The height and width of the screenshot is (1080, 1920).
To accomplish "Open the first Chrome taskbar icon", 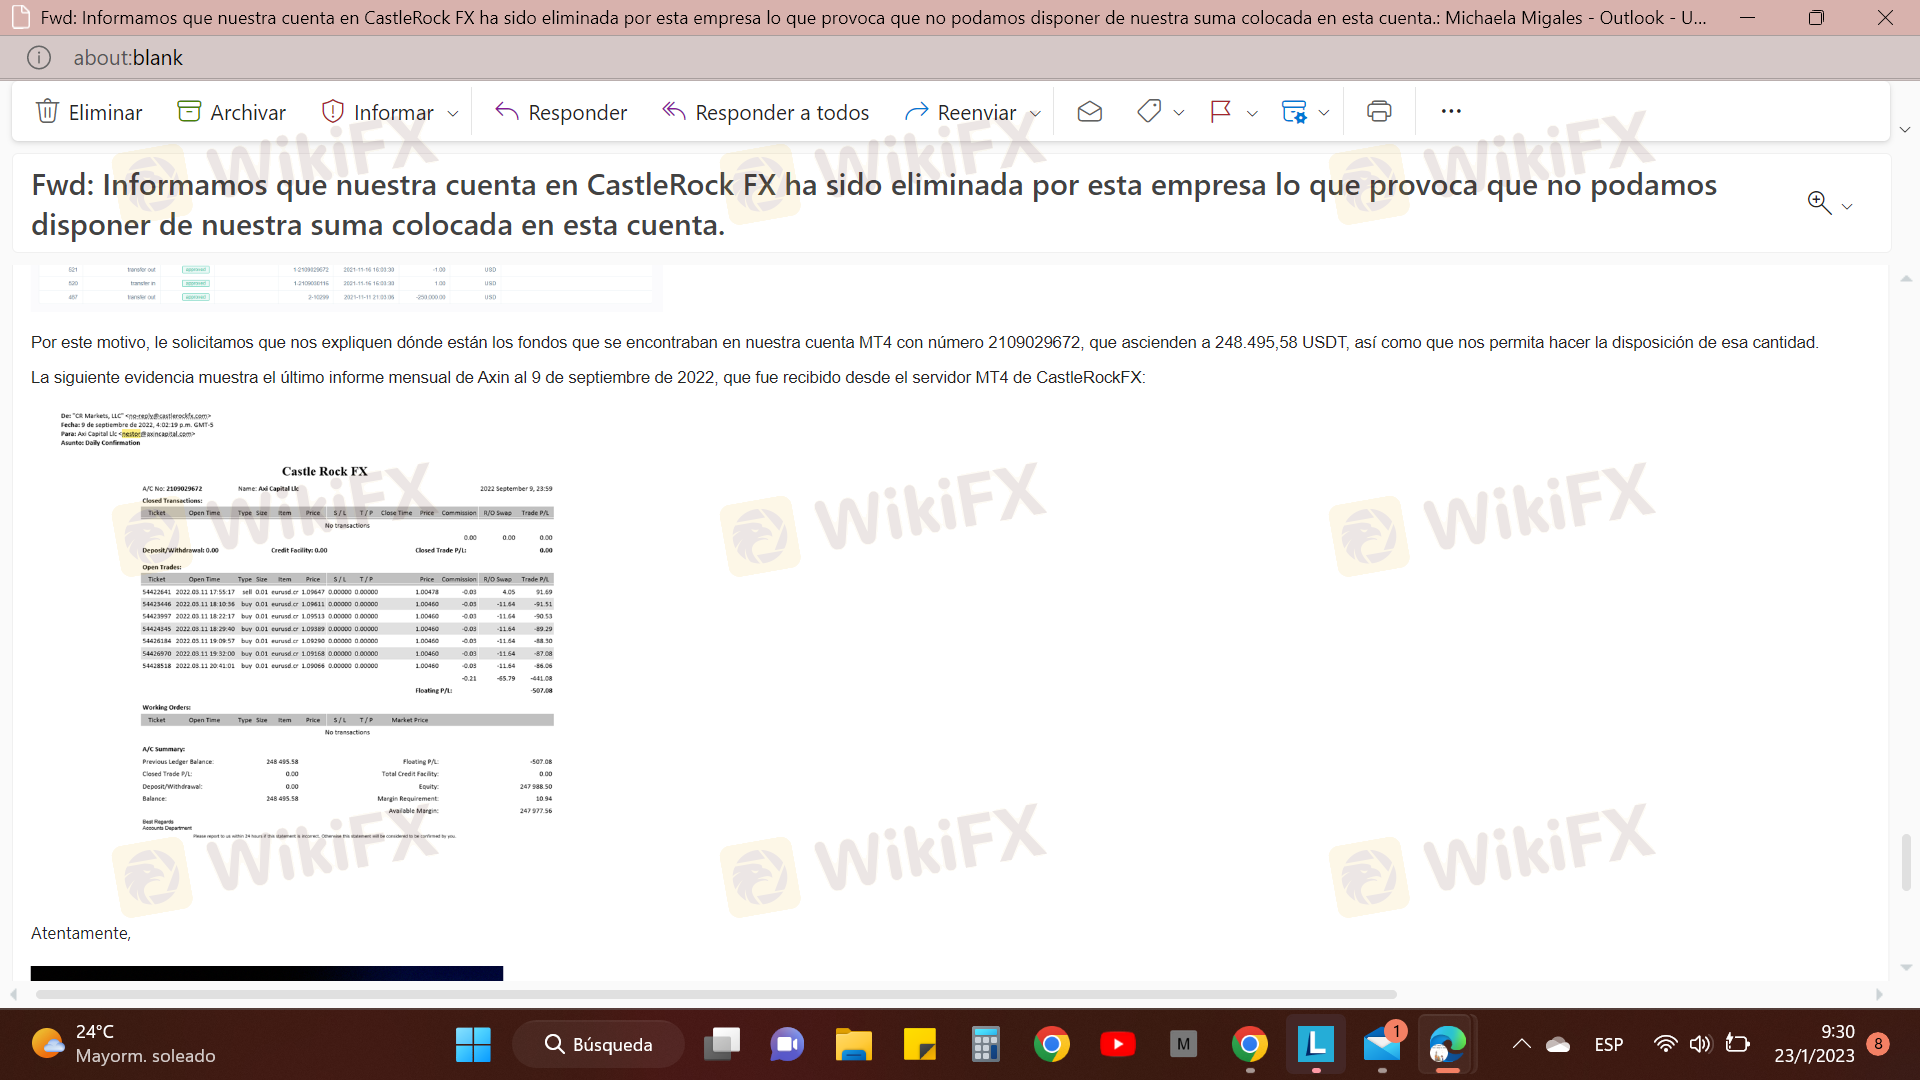I will click(1052, 1045).
